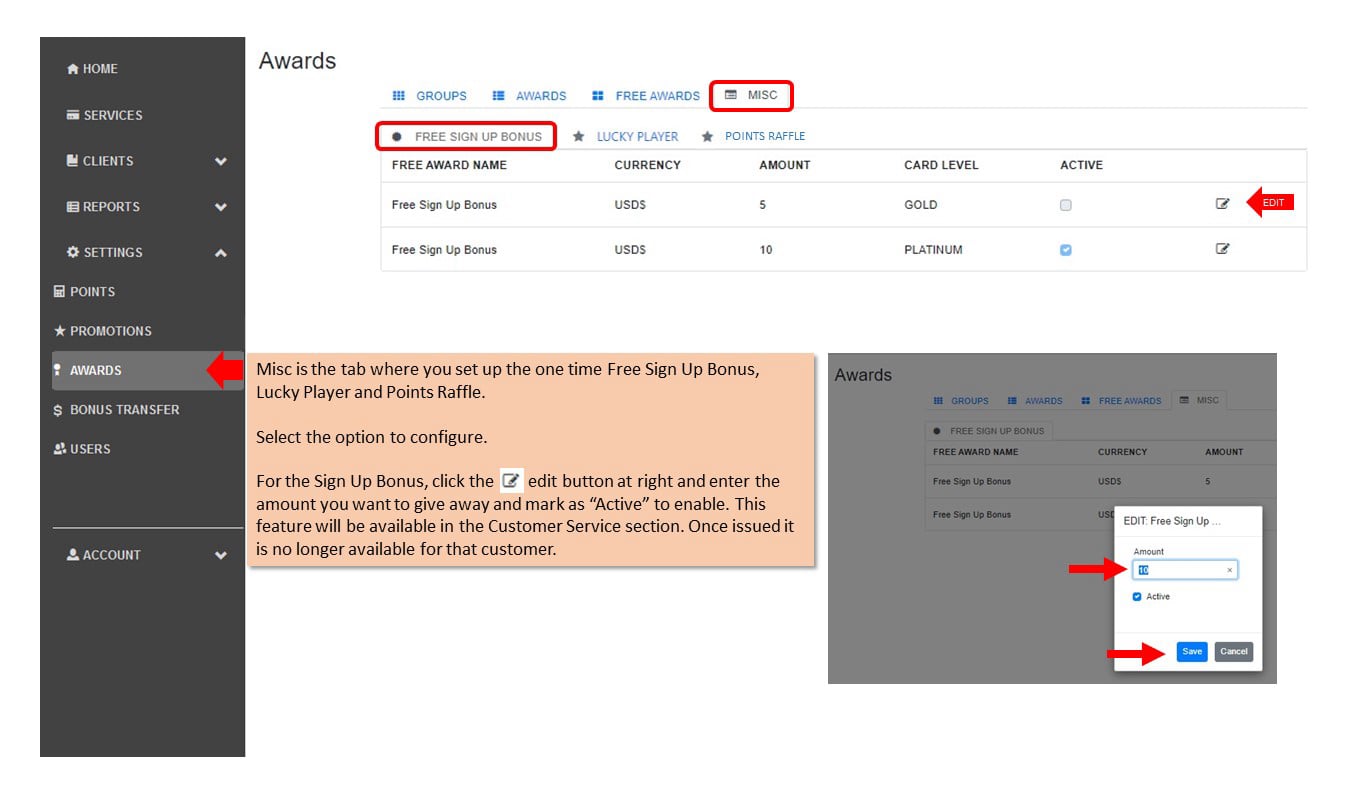Switch to the FREE AWARDS tab
1361x794 pixels.
tap(645, 96)
